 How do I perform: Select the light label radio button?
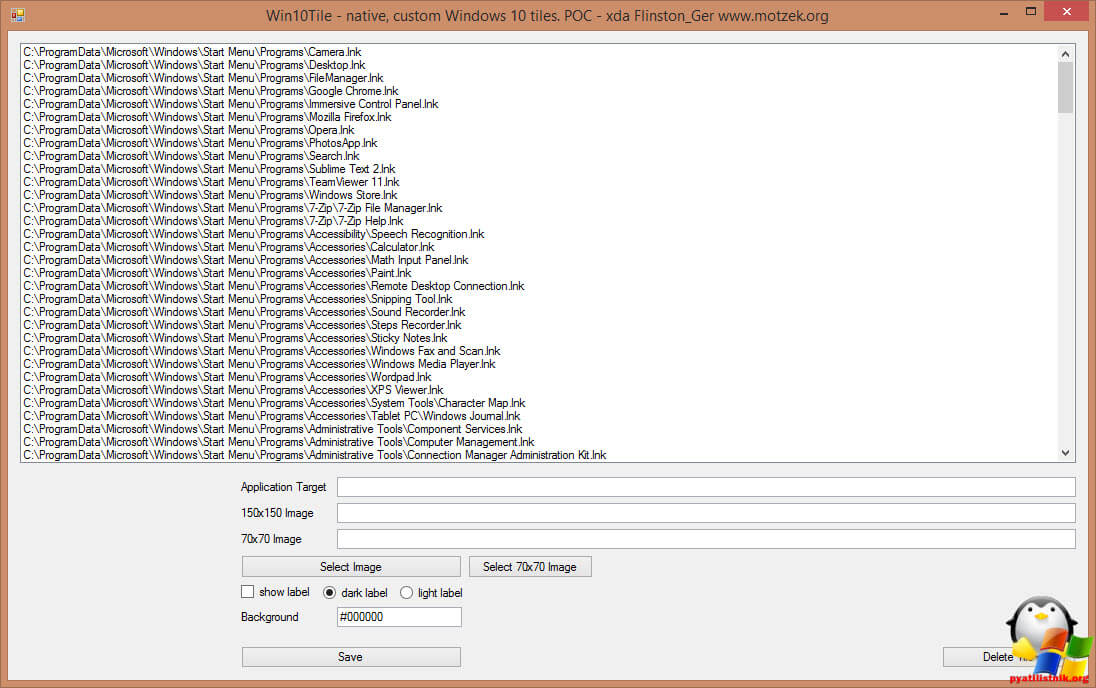(406, 592)
